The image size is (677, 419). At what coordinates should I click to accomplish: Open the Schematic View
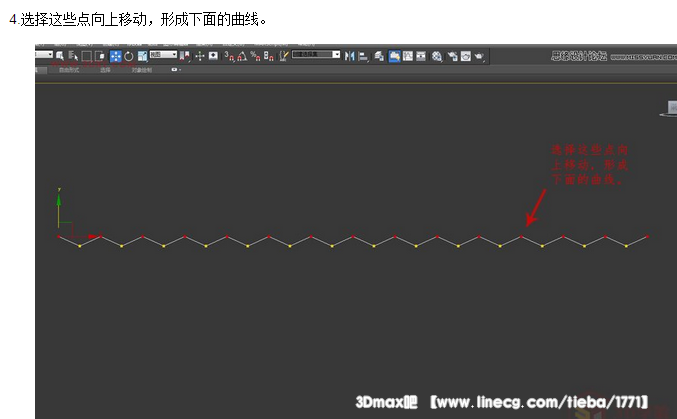click(x=421, y=56)
